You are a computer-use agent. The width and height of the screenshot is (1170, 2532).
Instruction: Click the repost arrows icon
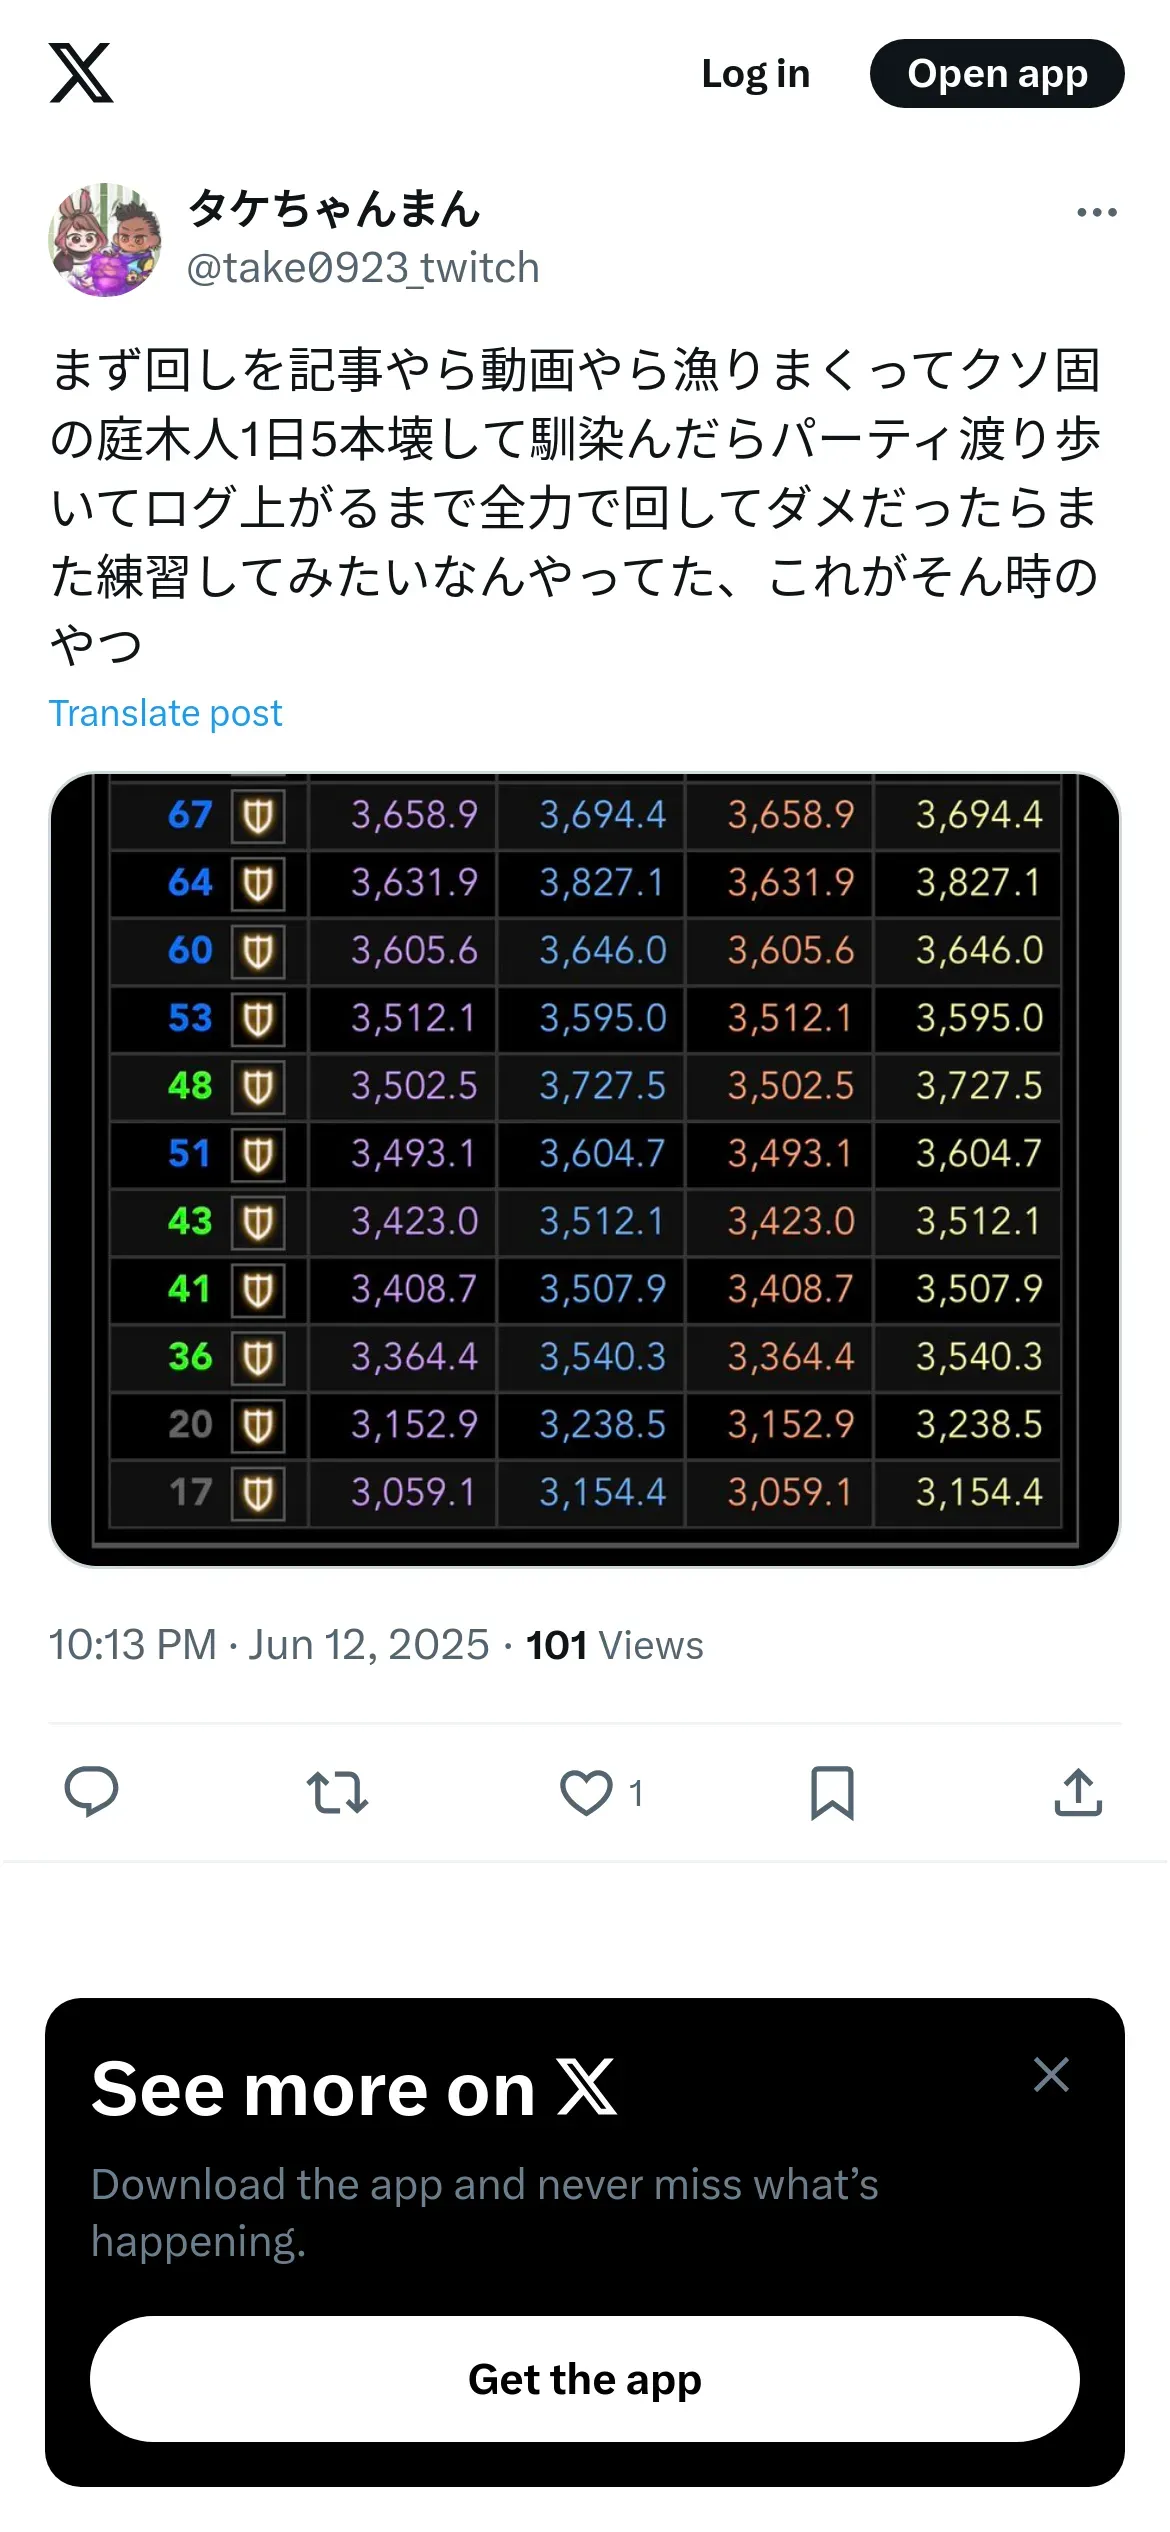337,1791
